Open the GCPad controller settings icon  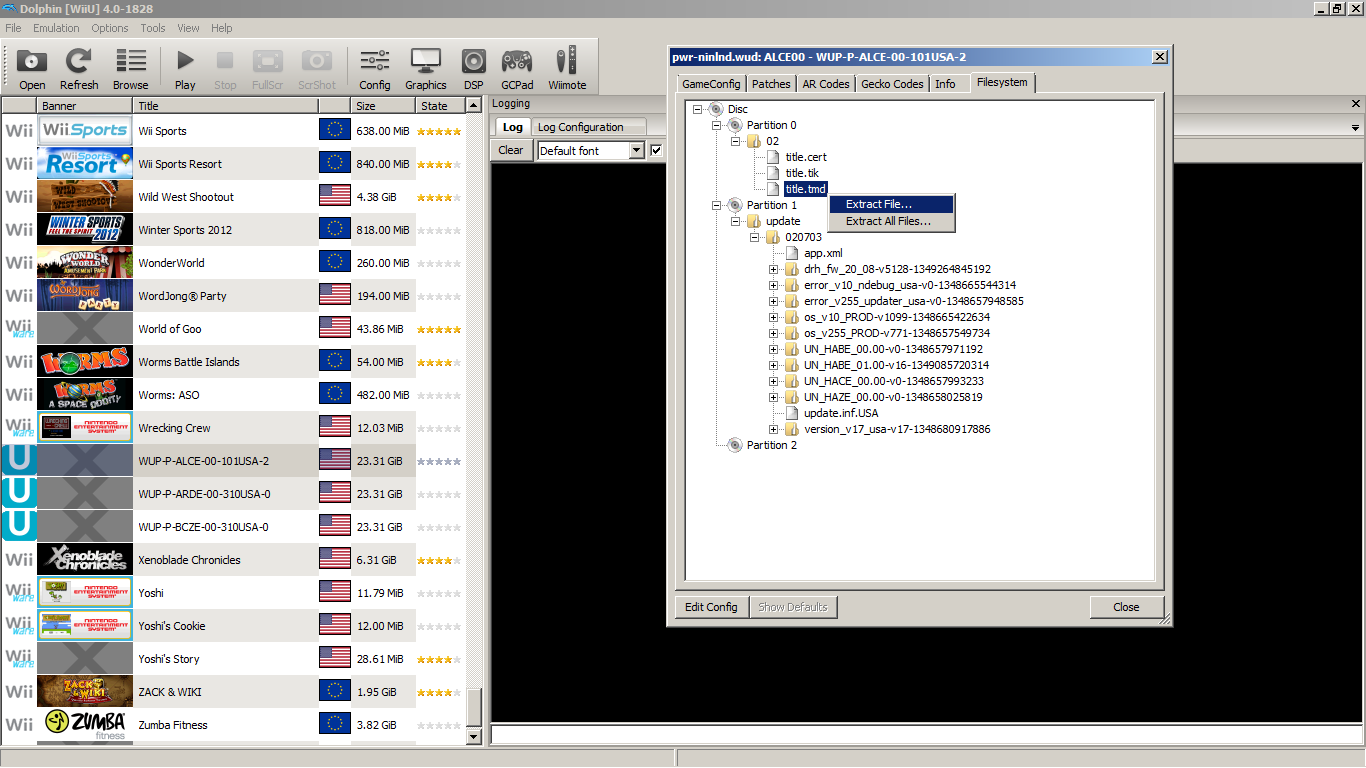click(517, 68)
